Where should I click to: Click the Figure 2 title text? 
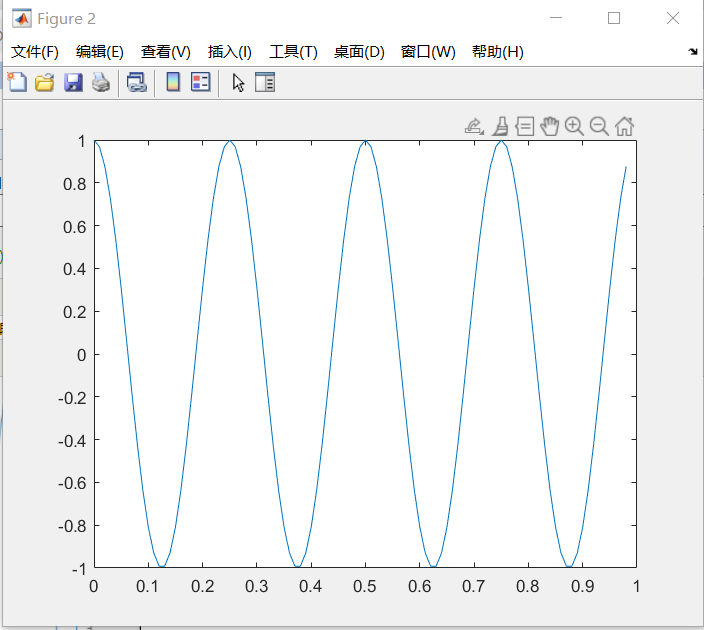[66, 18]
